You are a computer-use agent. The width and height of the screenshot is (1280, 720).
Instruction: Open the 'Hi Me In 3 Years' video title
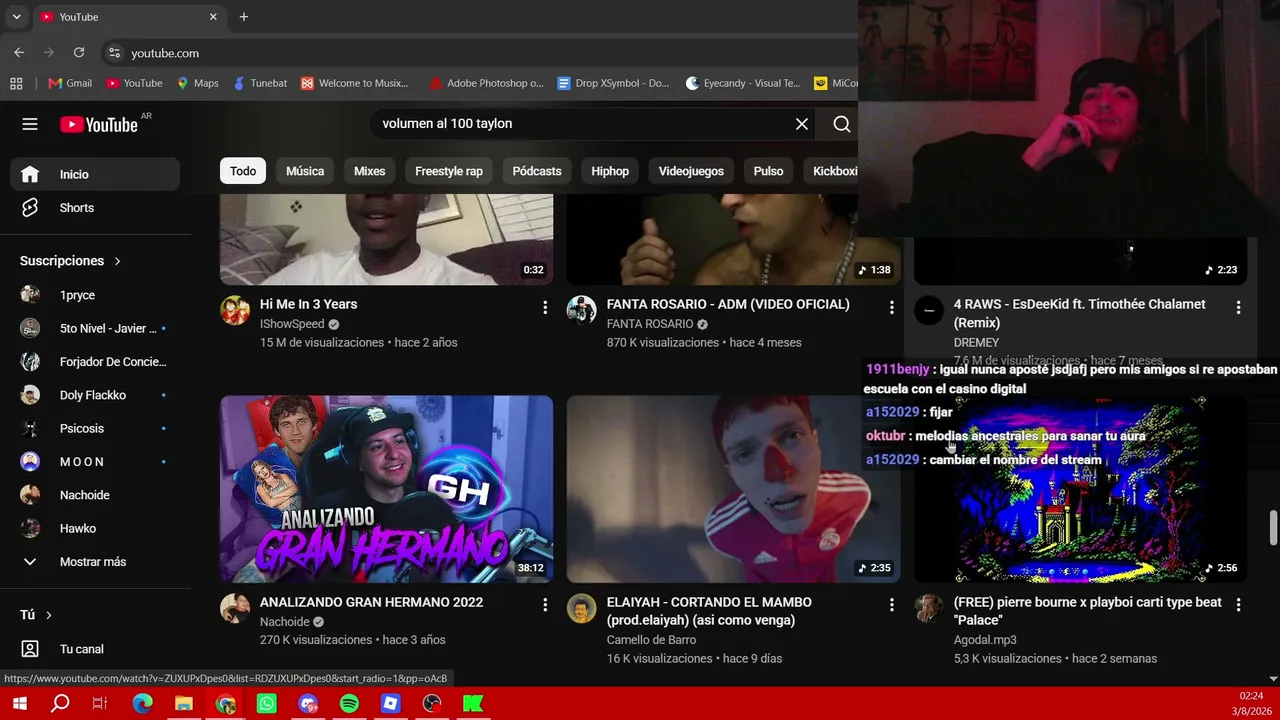(x=308, y=304)
